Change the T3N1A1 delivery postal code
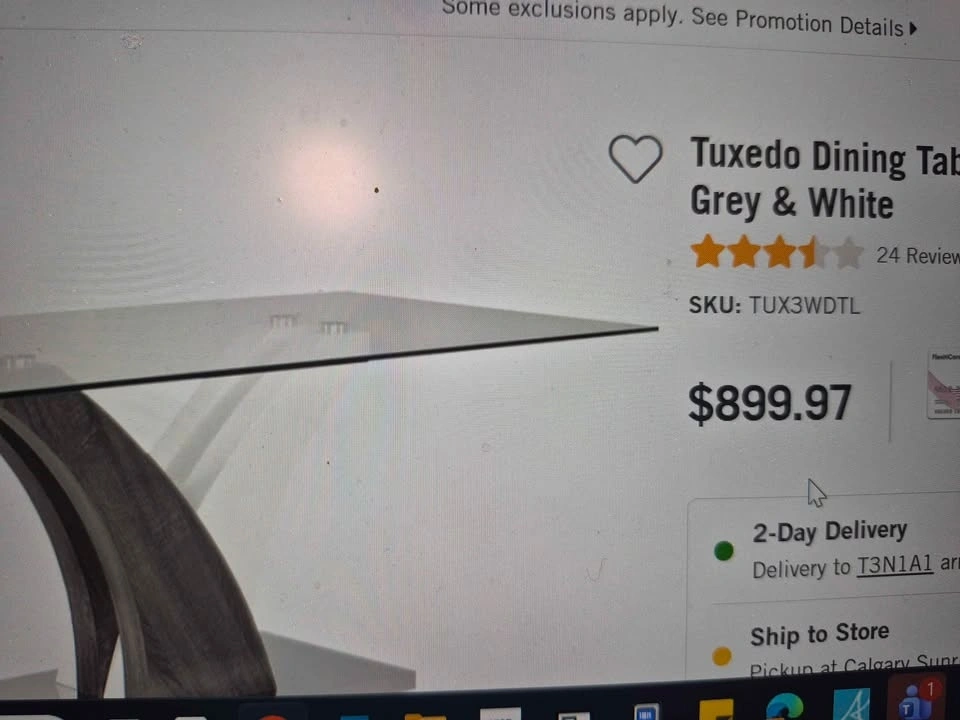The height and width of the screenshot is (720, 960). pos(894,564)
